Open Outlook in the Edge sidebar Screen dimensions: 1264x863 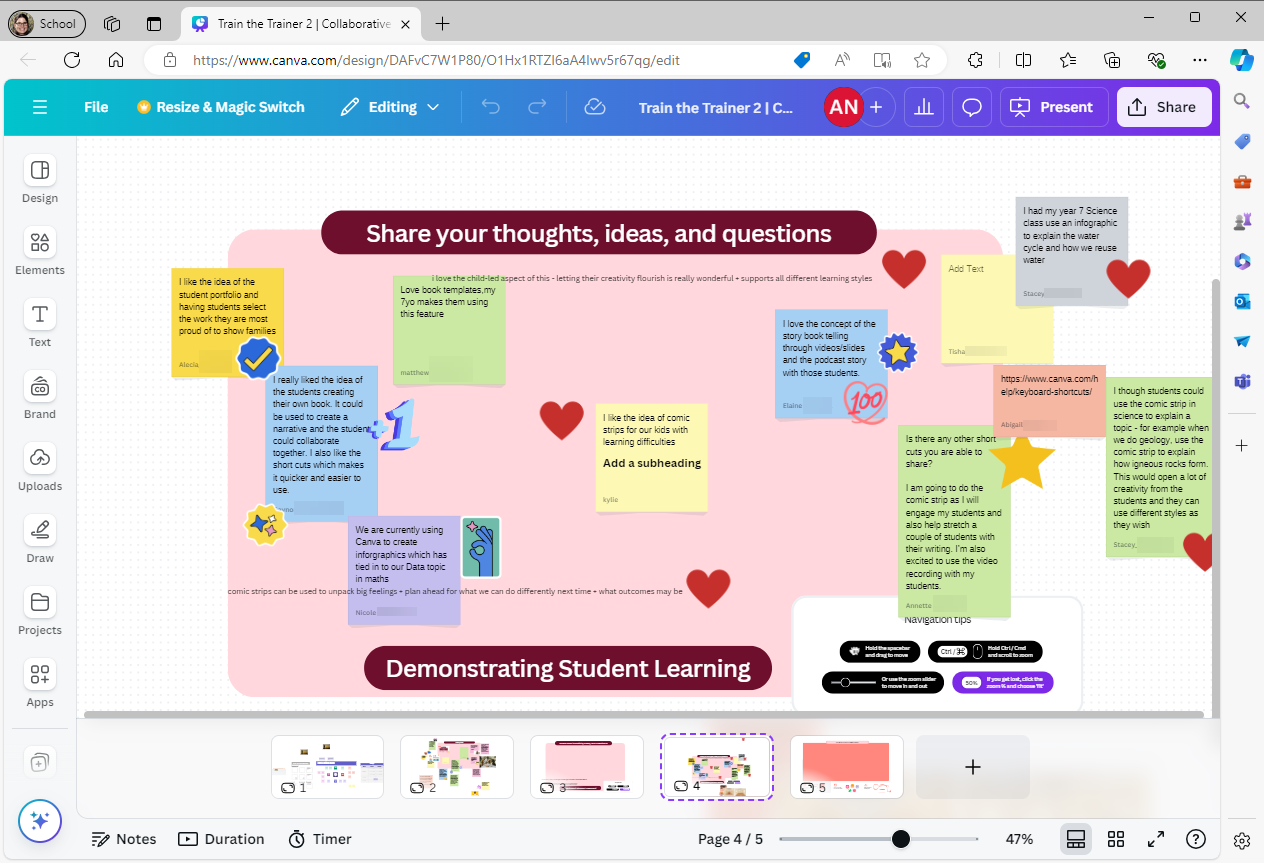point(1242,301)
